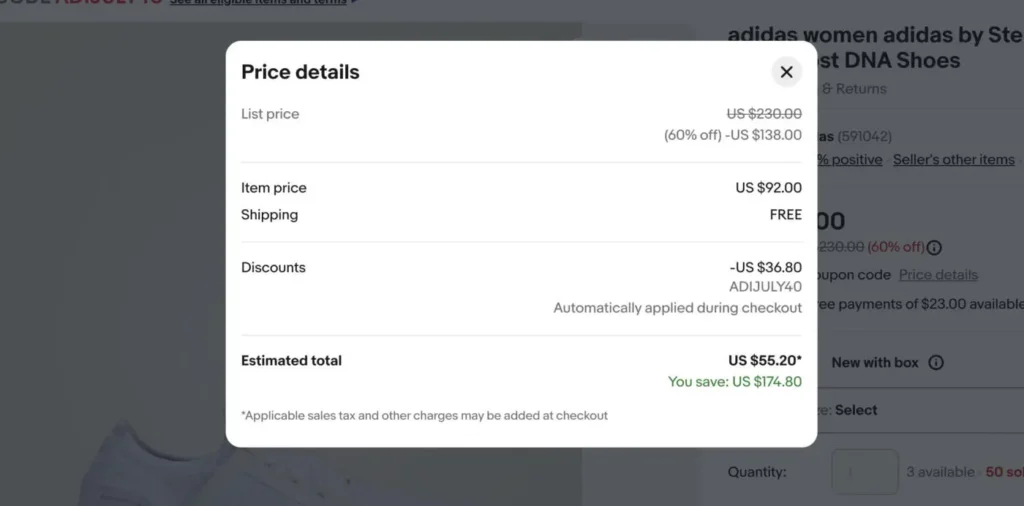View the seller's % positive feedback

click(850, 160)
